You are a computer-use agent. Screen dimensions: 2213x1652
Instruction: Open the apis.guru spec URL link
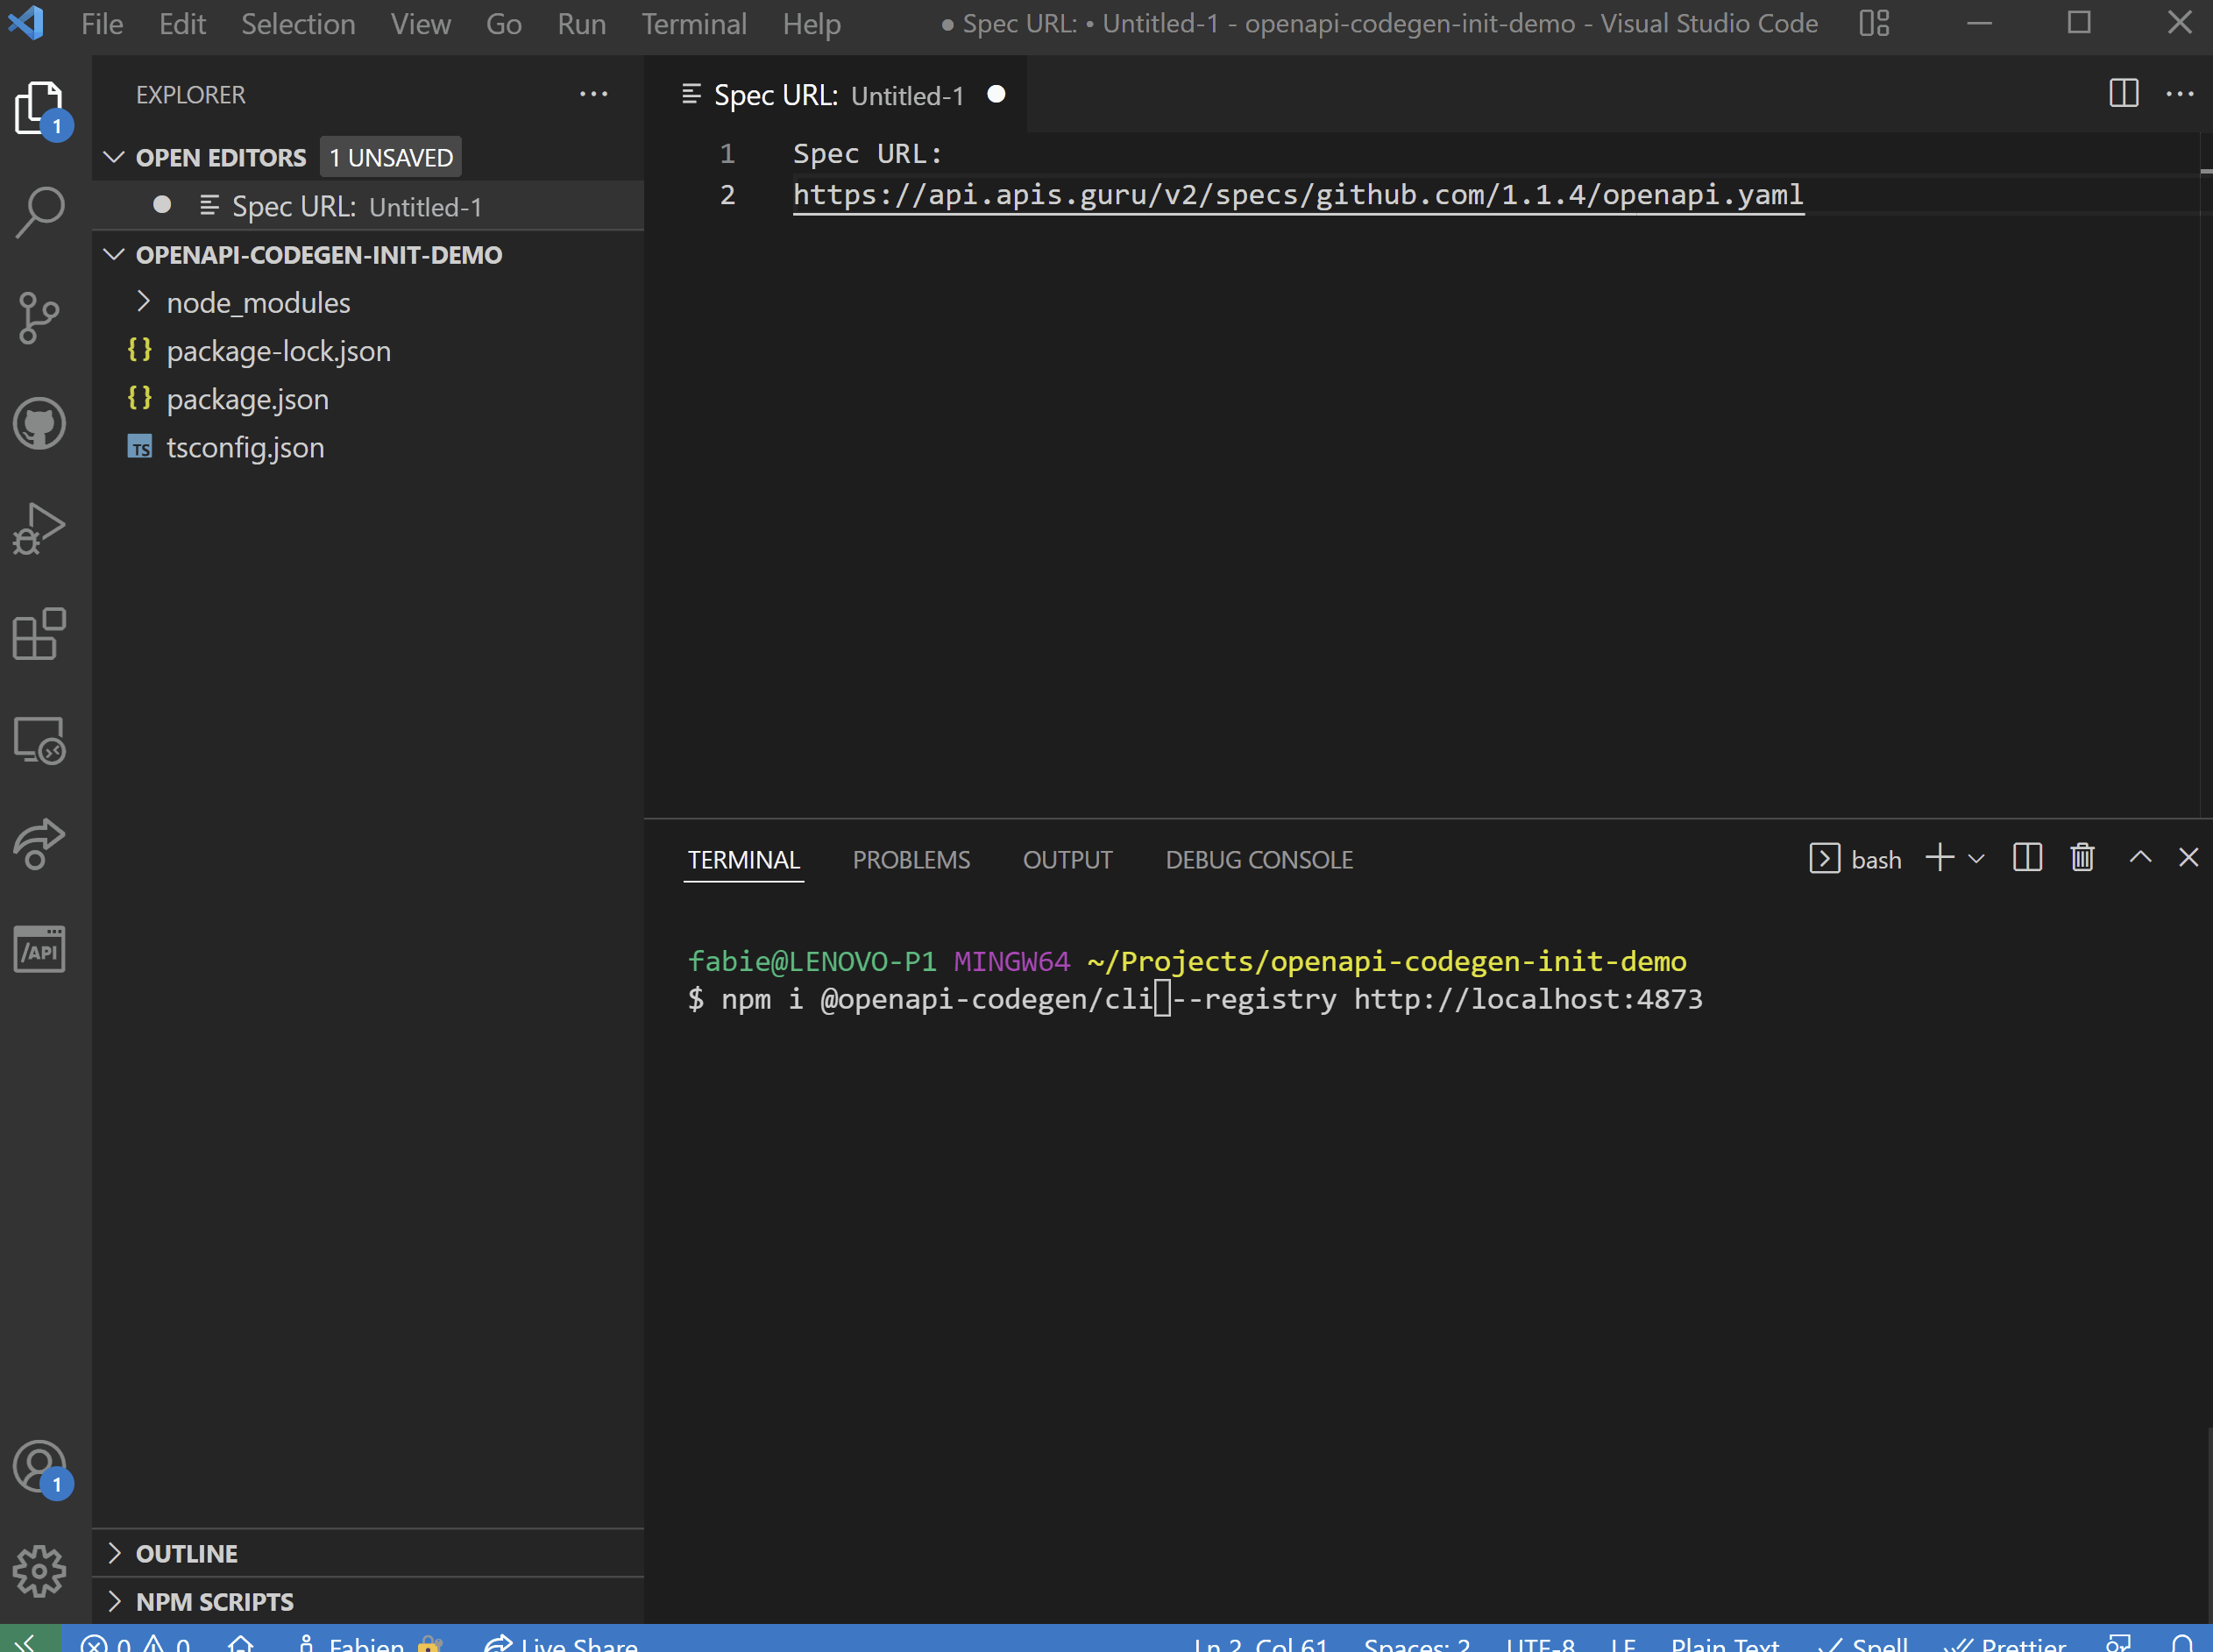1297,195
